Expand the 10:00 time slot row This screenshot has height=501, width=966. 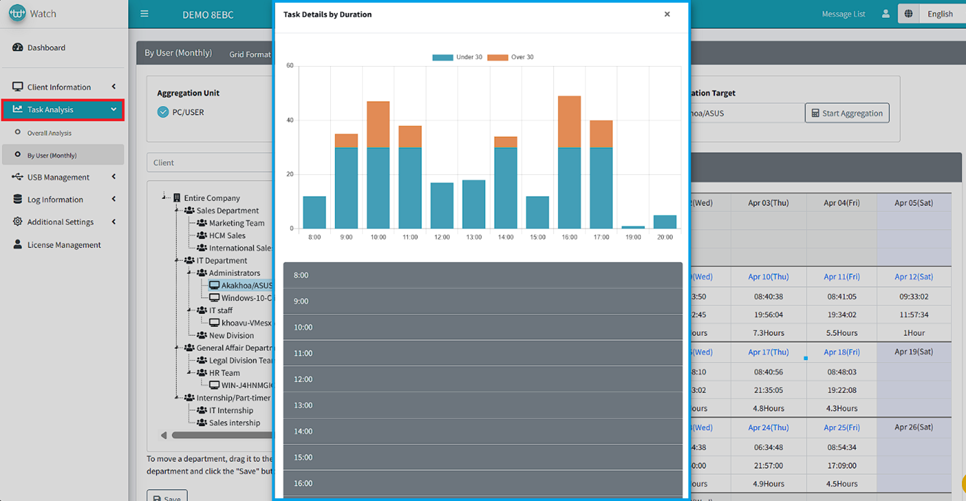482,327
